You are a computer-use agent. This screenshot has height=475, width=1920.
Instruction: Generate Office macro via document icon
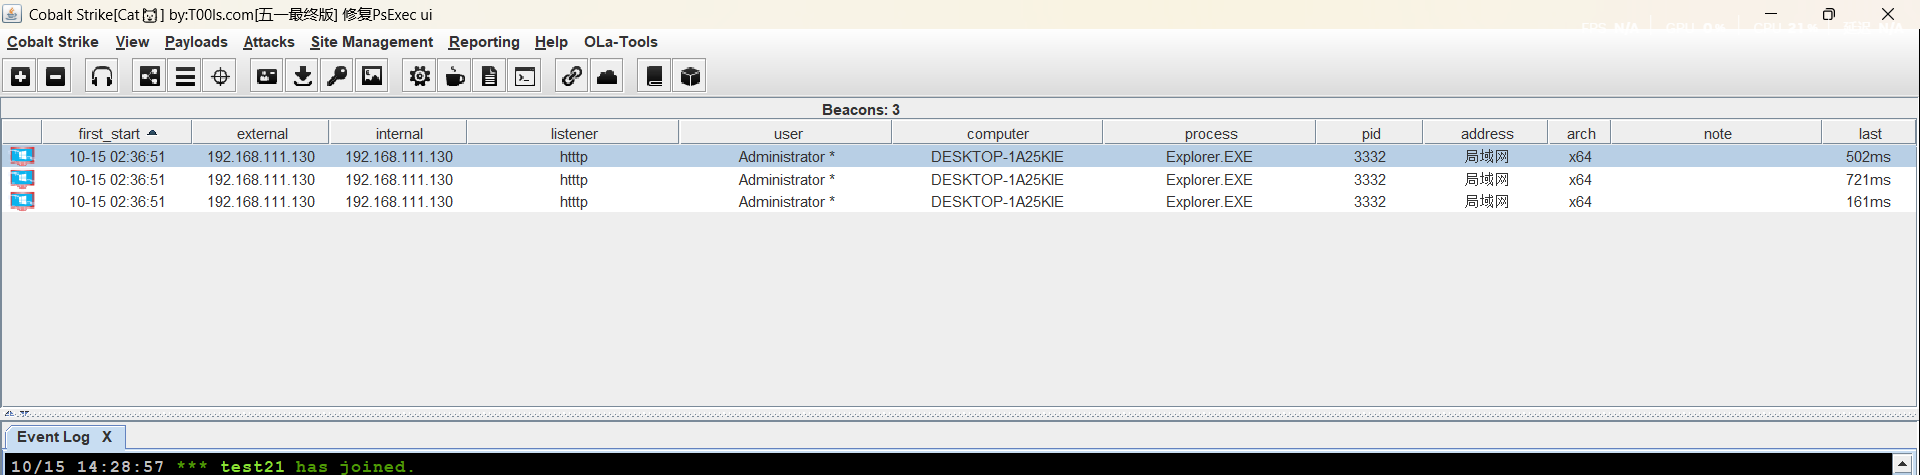pos(490,76)
